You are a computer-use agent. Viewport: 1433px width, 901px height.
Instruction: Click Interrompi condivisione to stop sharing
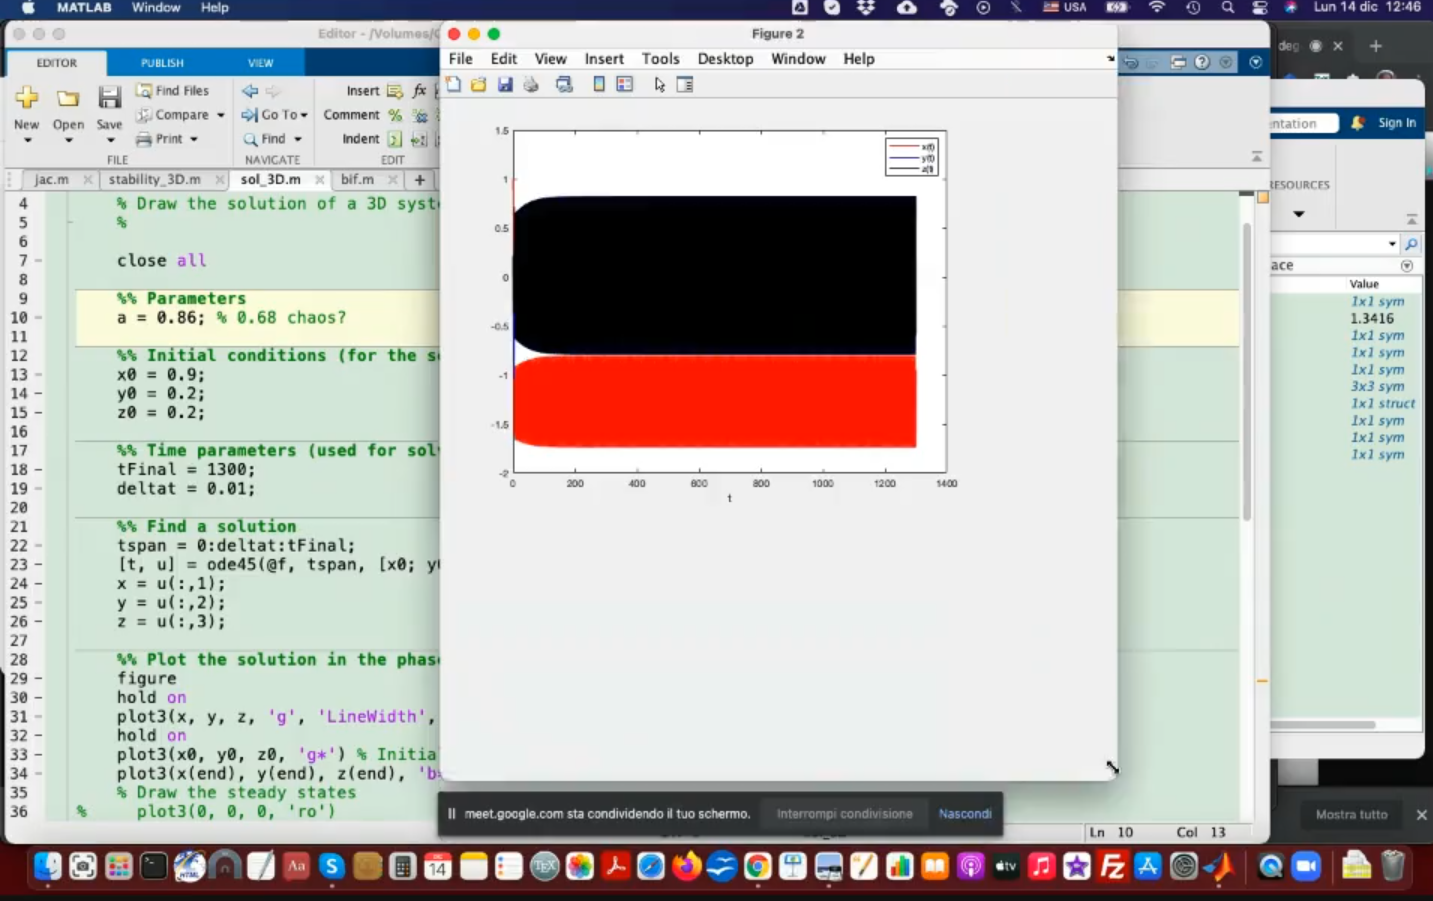(844, 814)
